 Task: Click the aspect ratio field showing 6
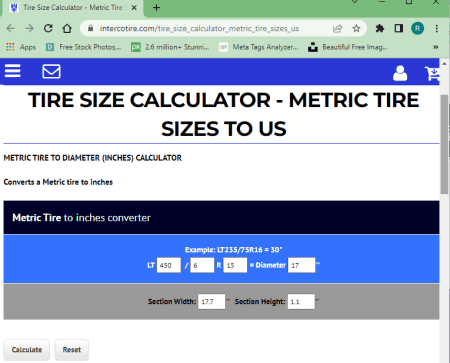click(x=202, y=265)
